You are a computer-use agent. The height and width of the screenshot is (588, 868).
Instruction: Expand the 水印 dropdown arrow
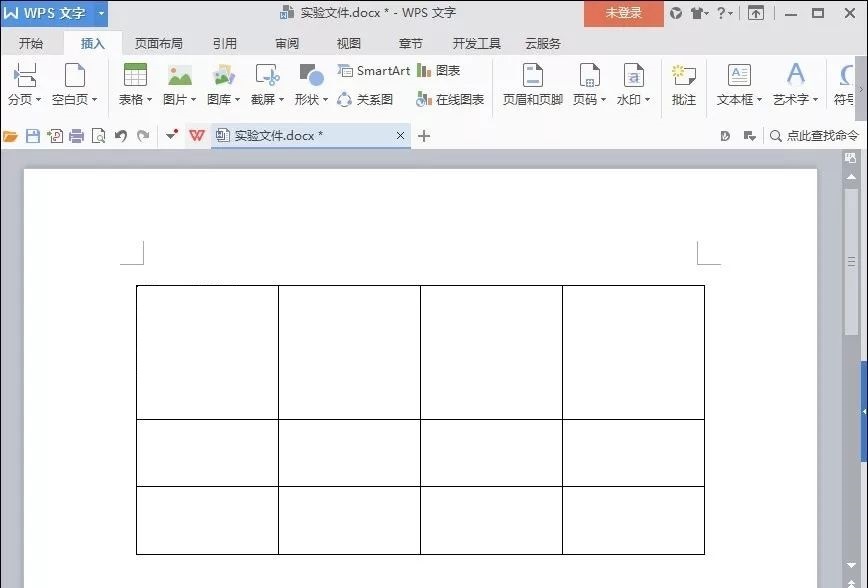648,100
